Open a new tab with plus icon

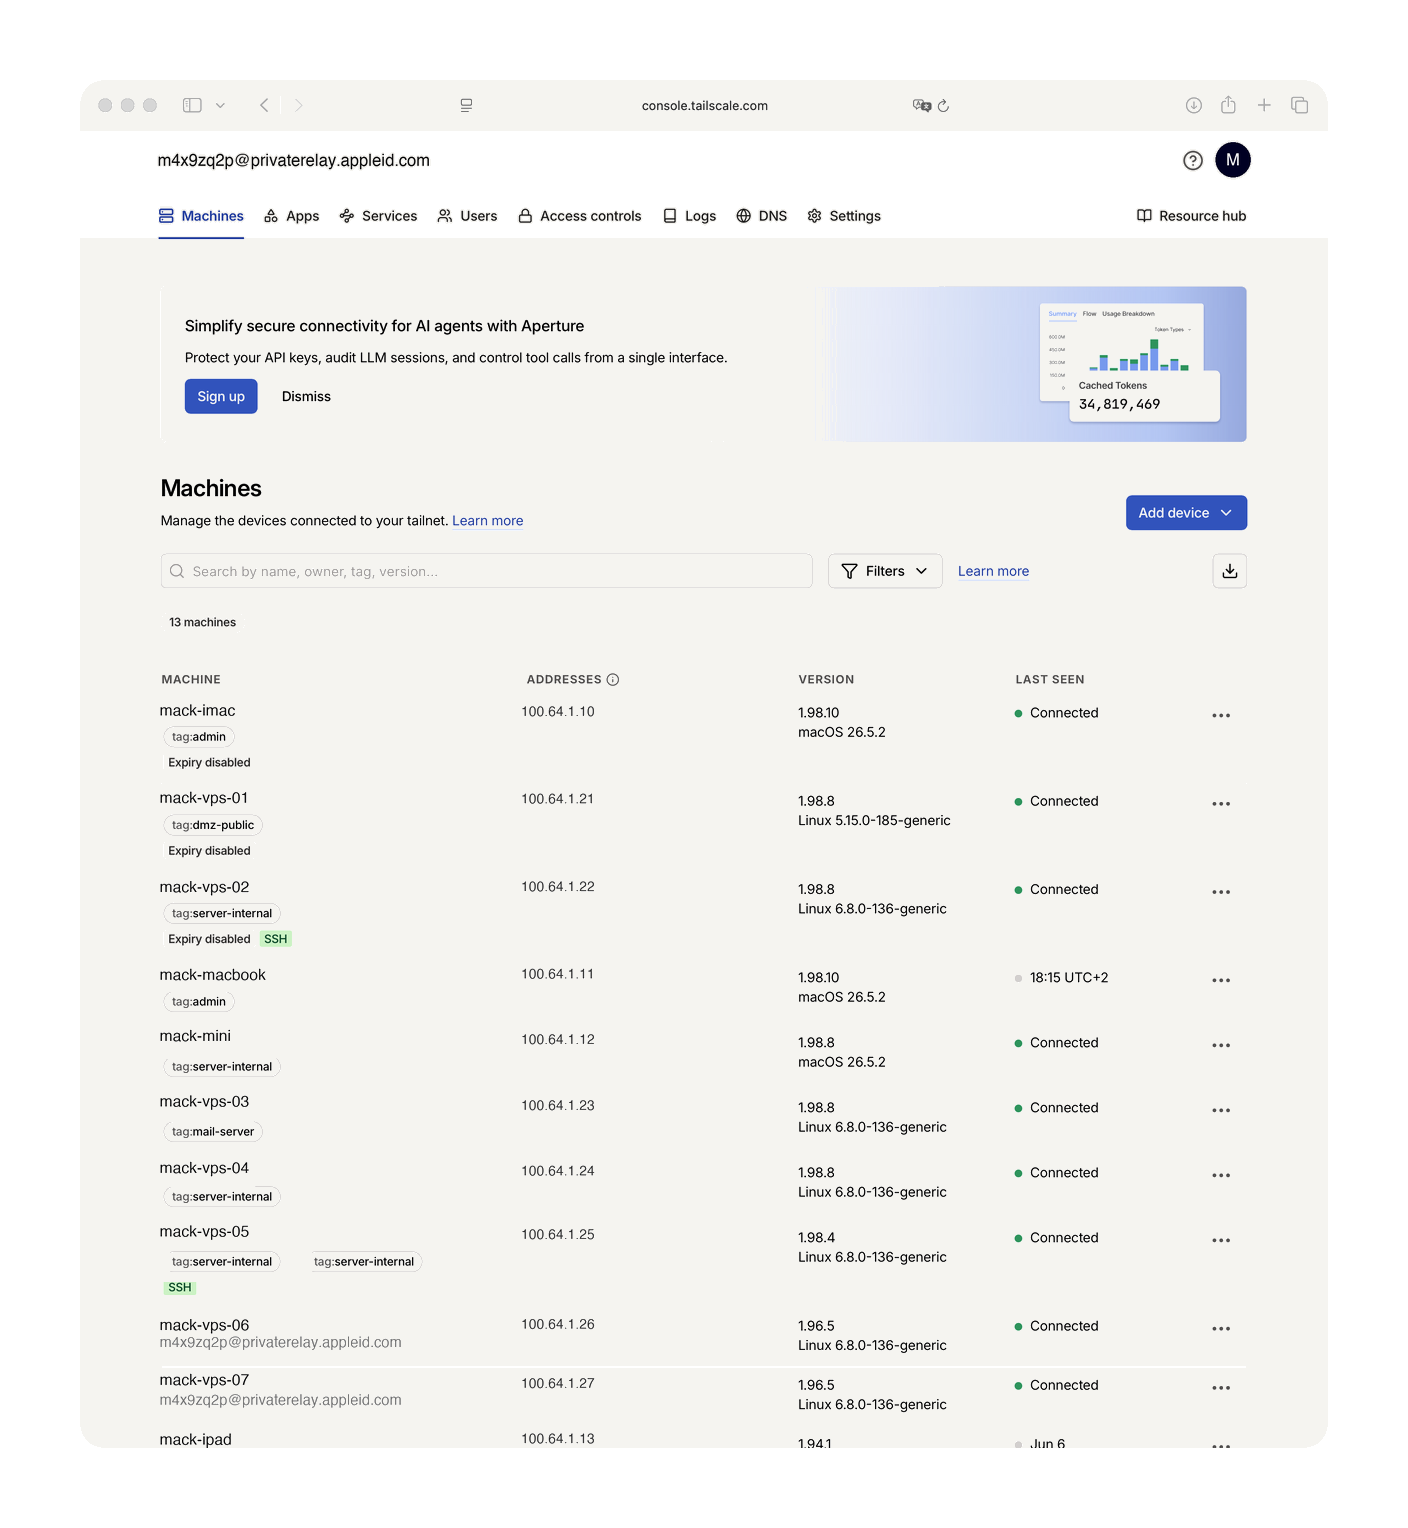pos(1264,105)
